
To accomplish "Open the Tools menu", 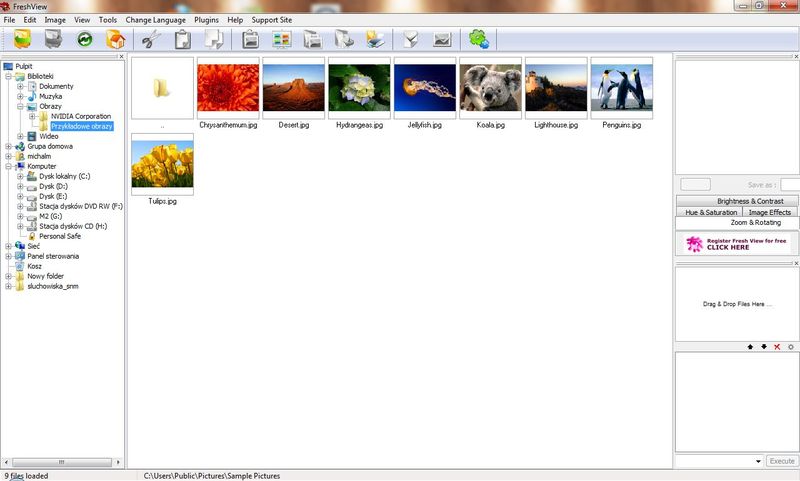I will point(108,20).
